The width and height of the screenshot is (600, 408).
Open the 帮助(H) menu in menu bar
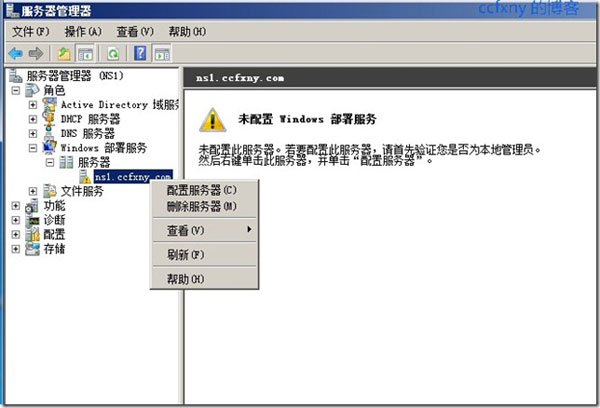point(188,31)
